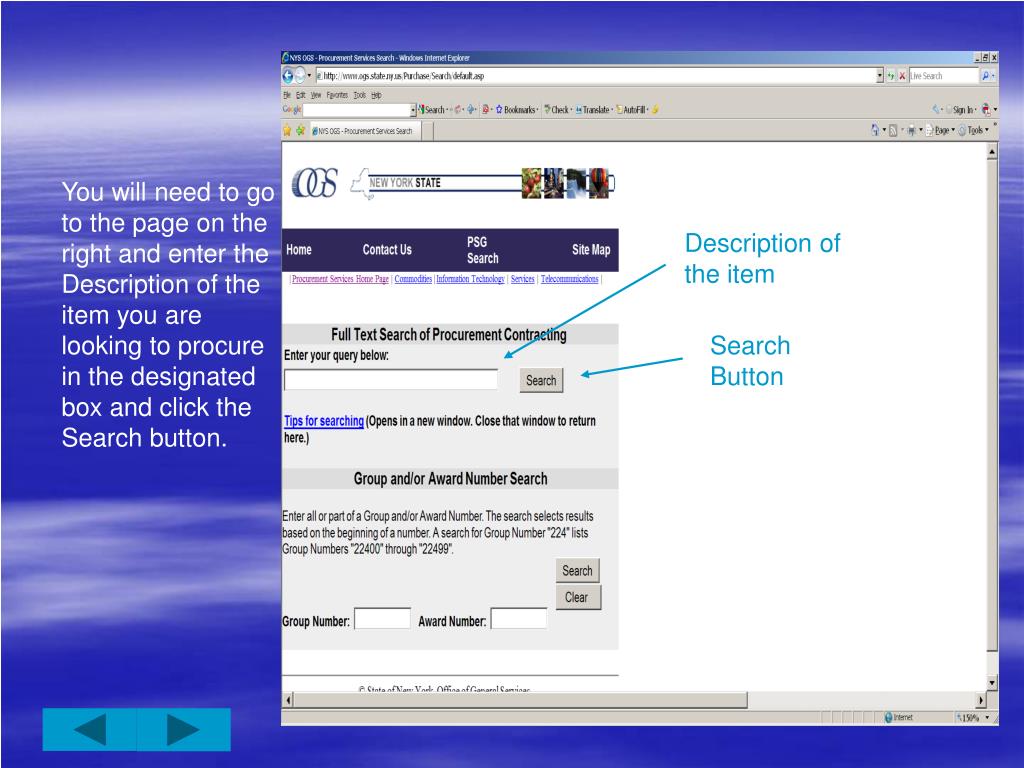Click Site Map in the navigation bar
1024x768 pixels.
click(590, 249)
